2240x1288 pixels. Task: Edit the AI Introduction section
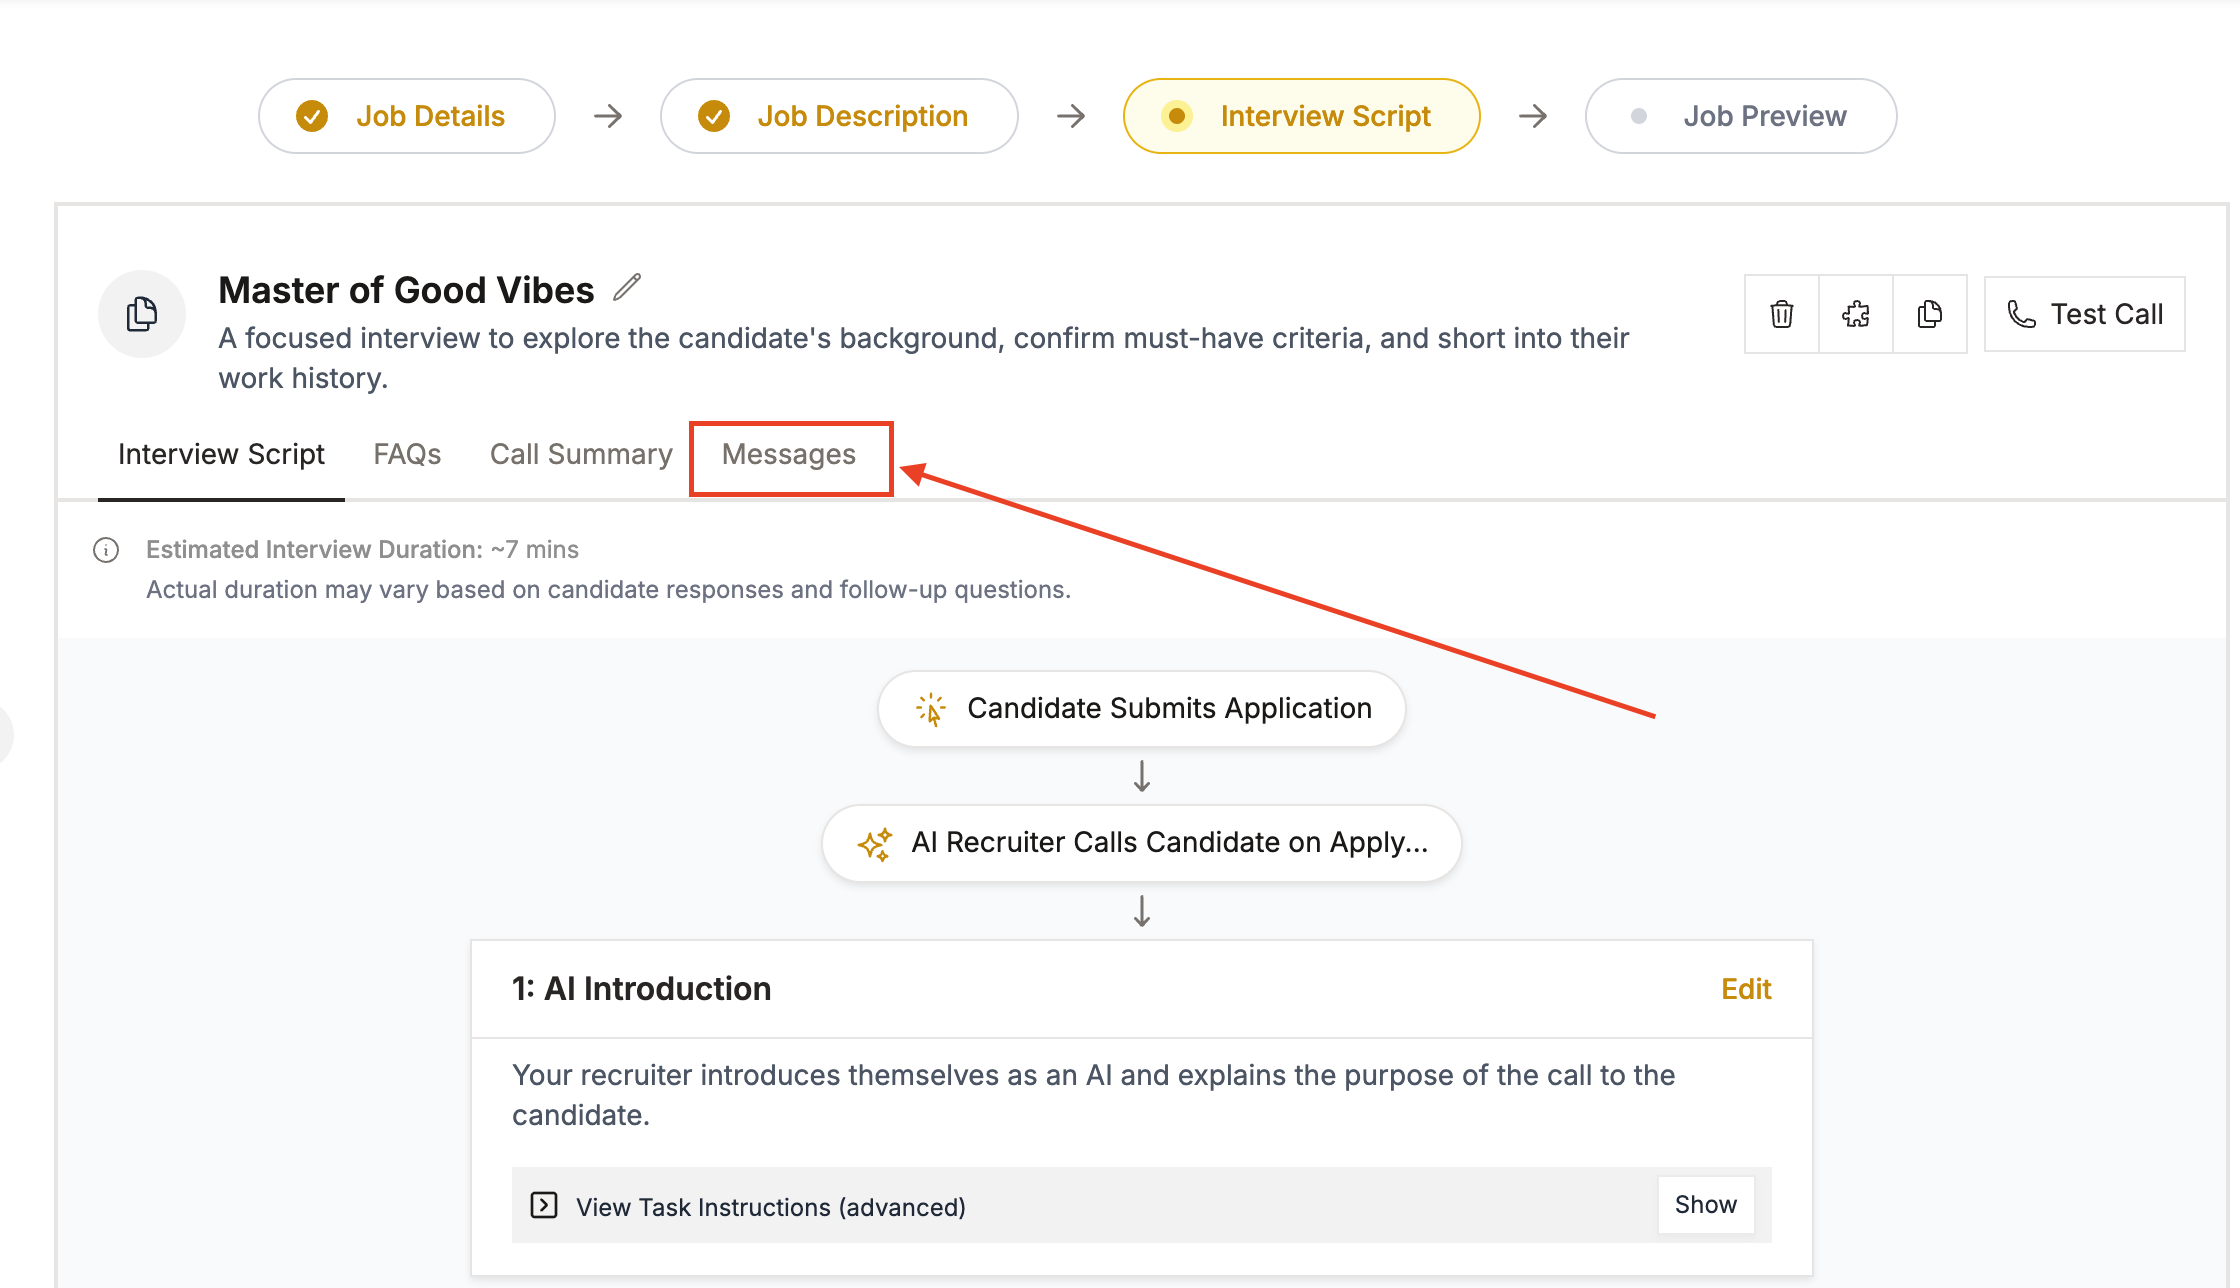coord(1746,989)
